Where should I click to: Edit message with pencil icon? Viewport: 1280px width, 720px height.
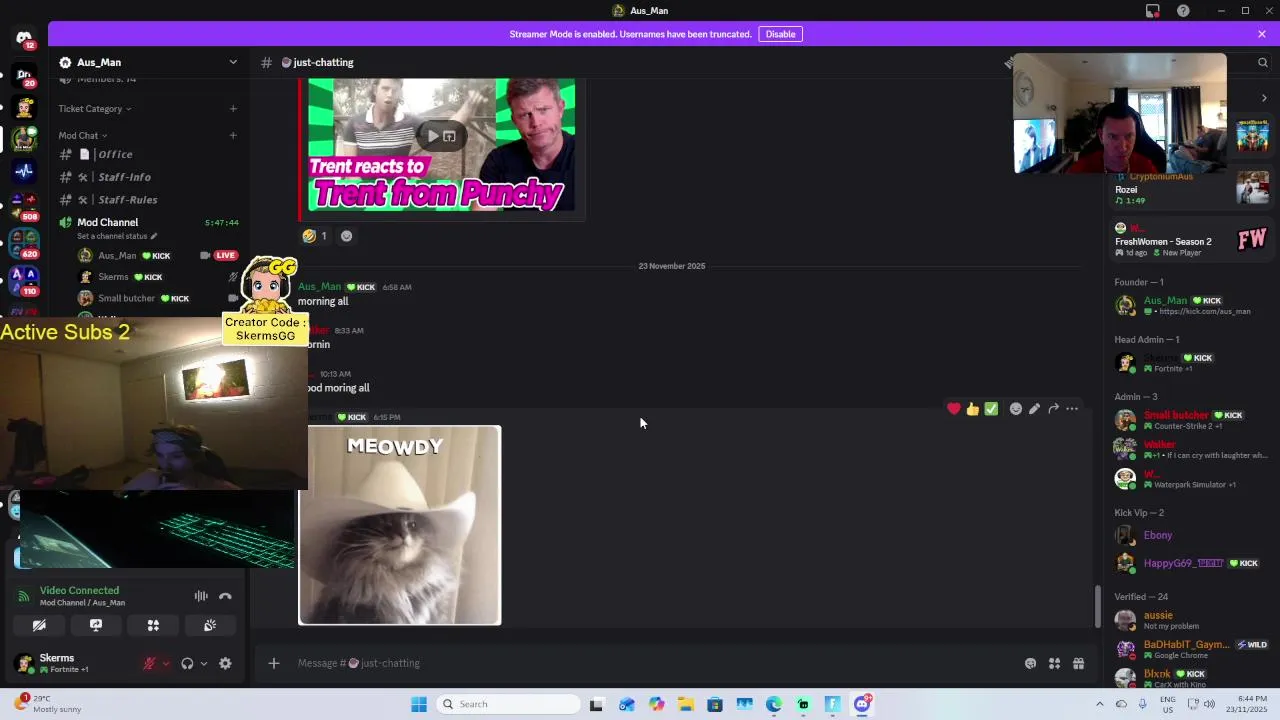1034,409
